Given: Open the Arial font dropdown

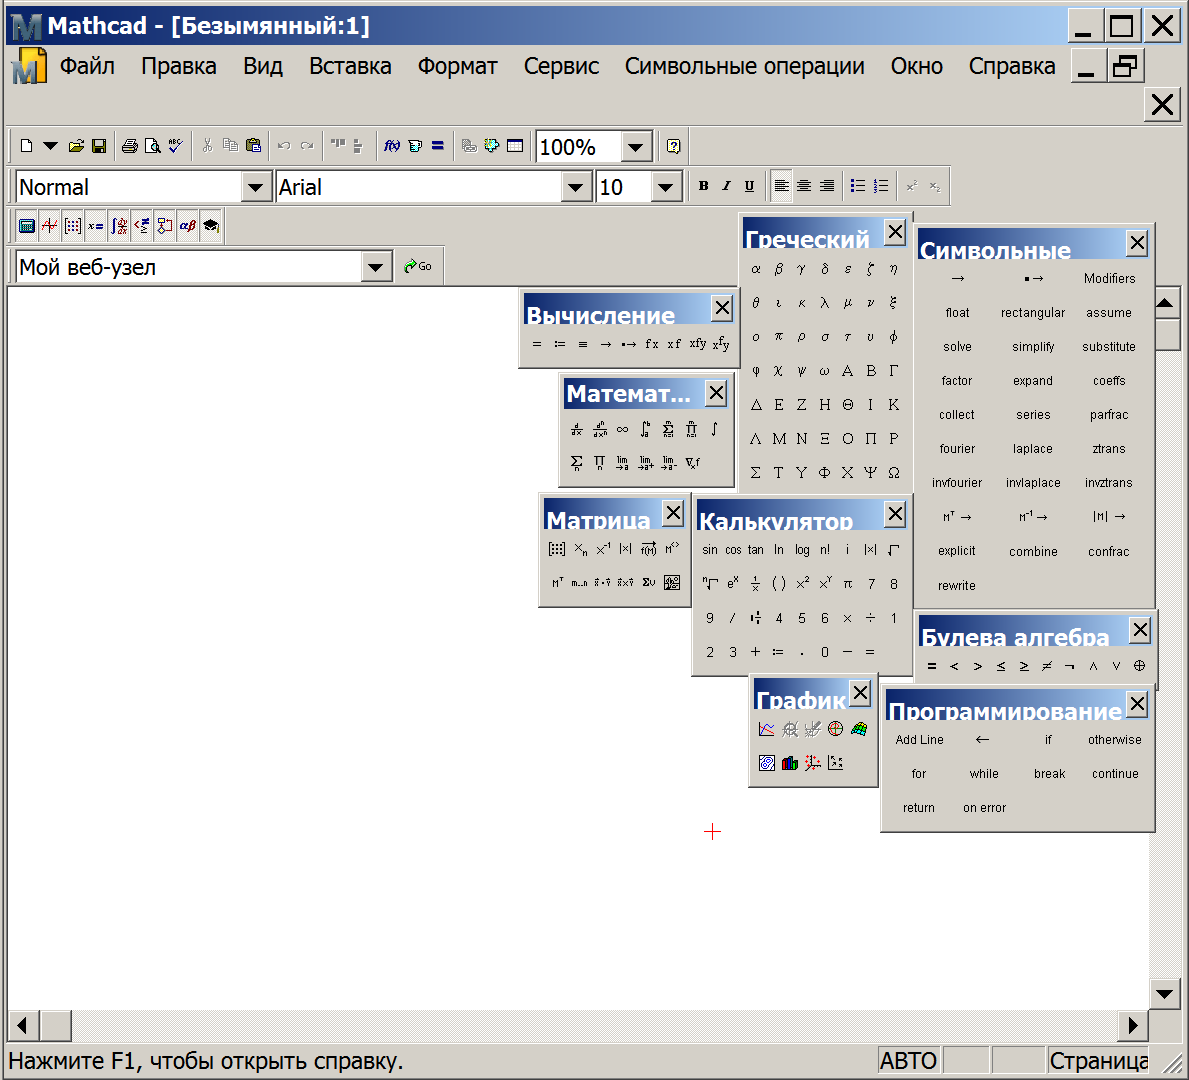Looking at the screenshot, I should coord(576,187).
